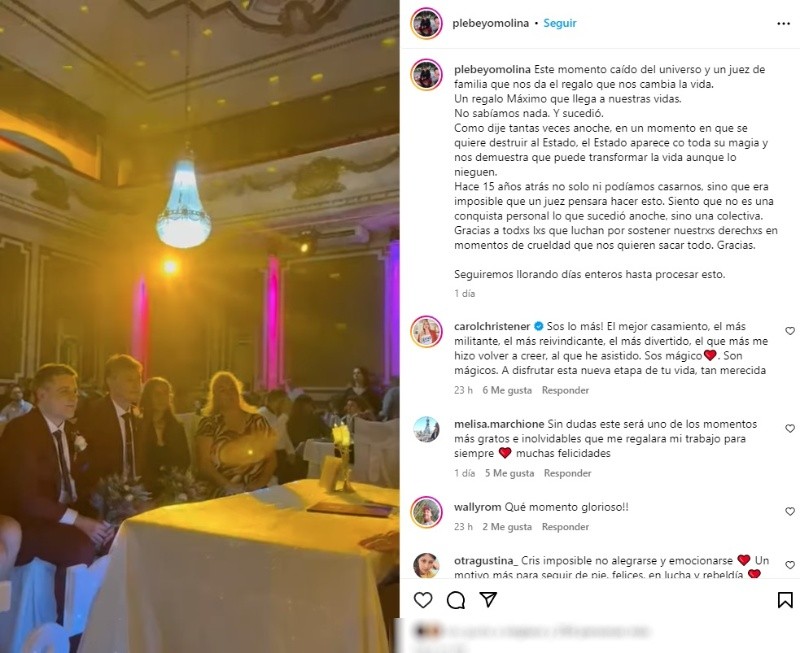
Task: Open plebeyomolina profile from header username
Action: 490,23
